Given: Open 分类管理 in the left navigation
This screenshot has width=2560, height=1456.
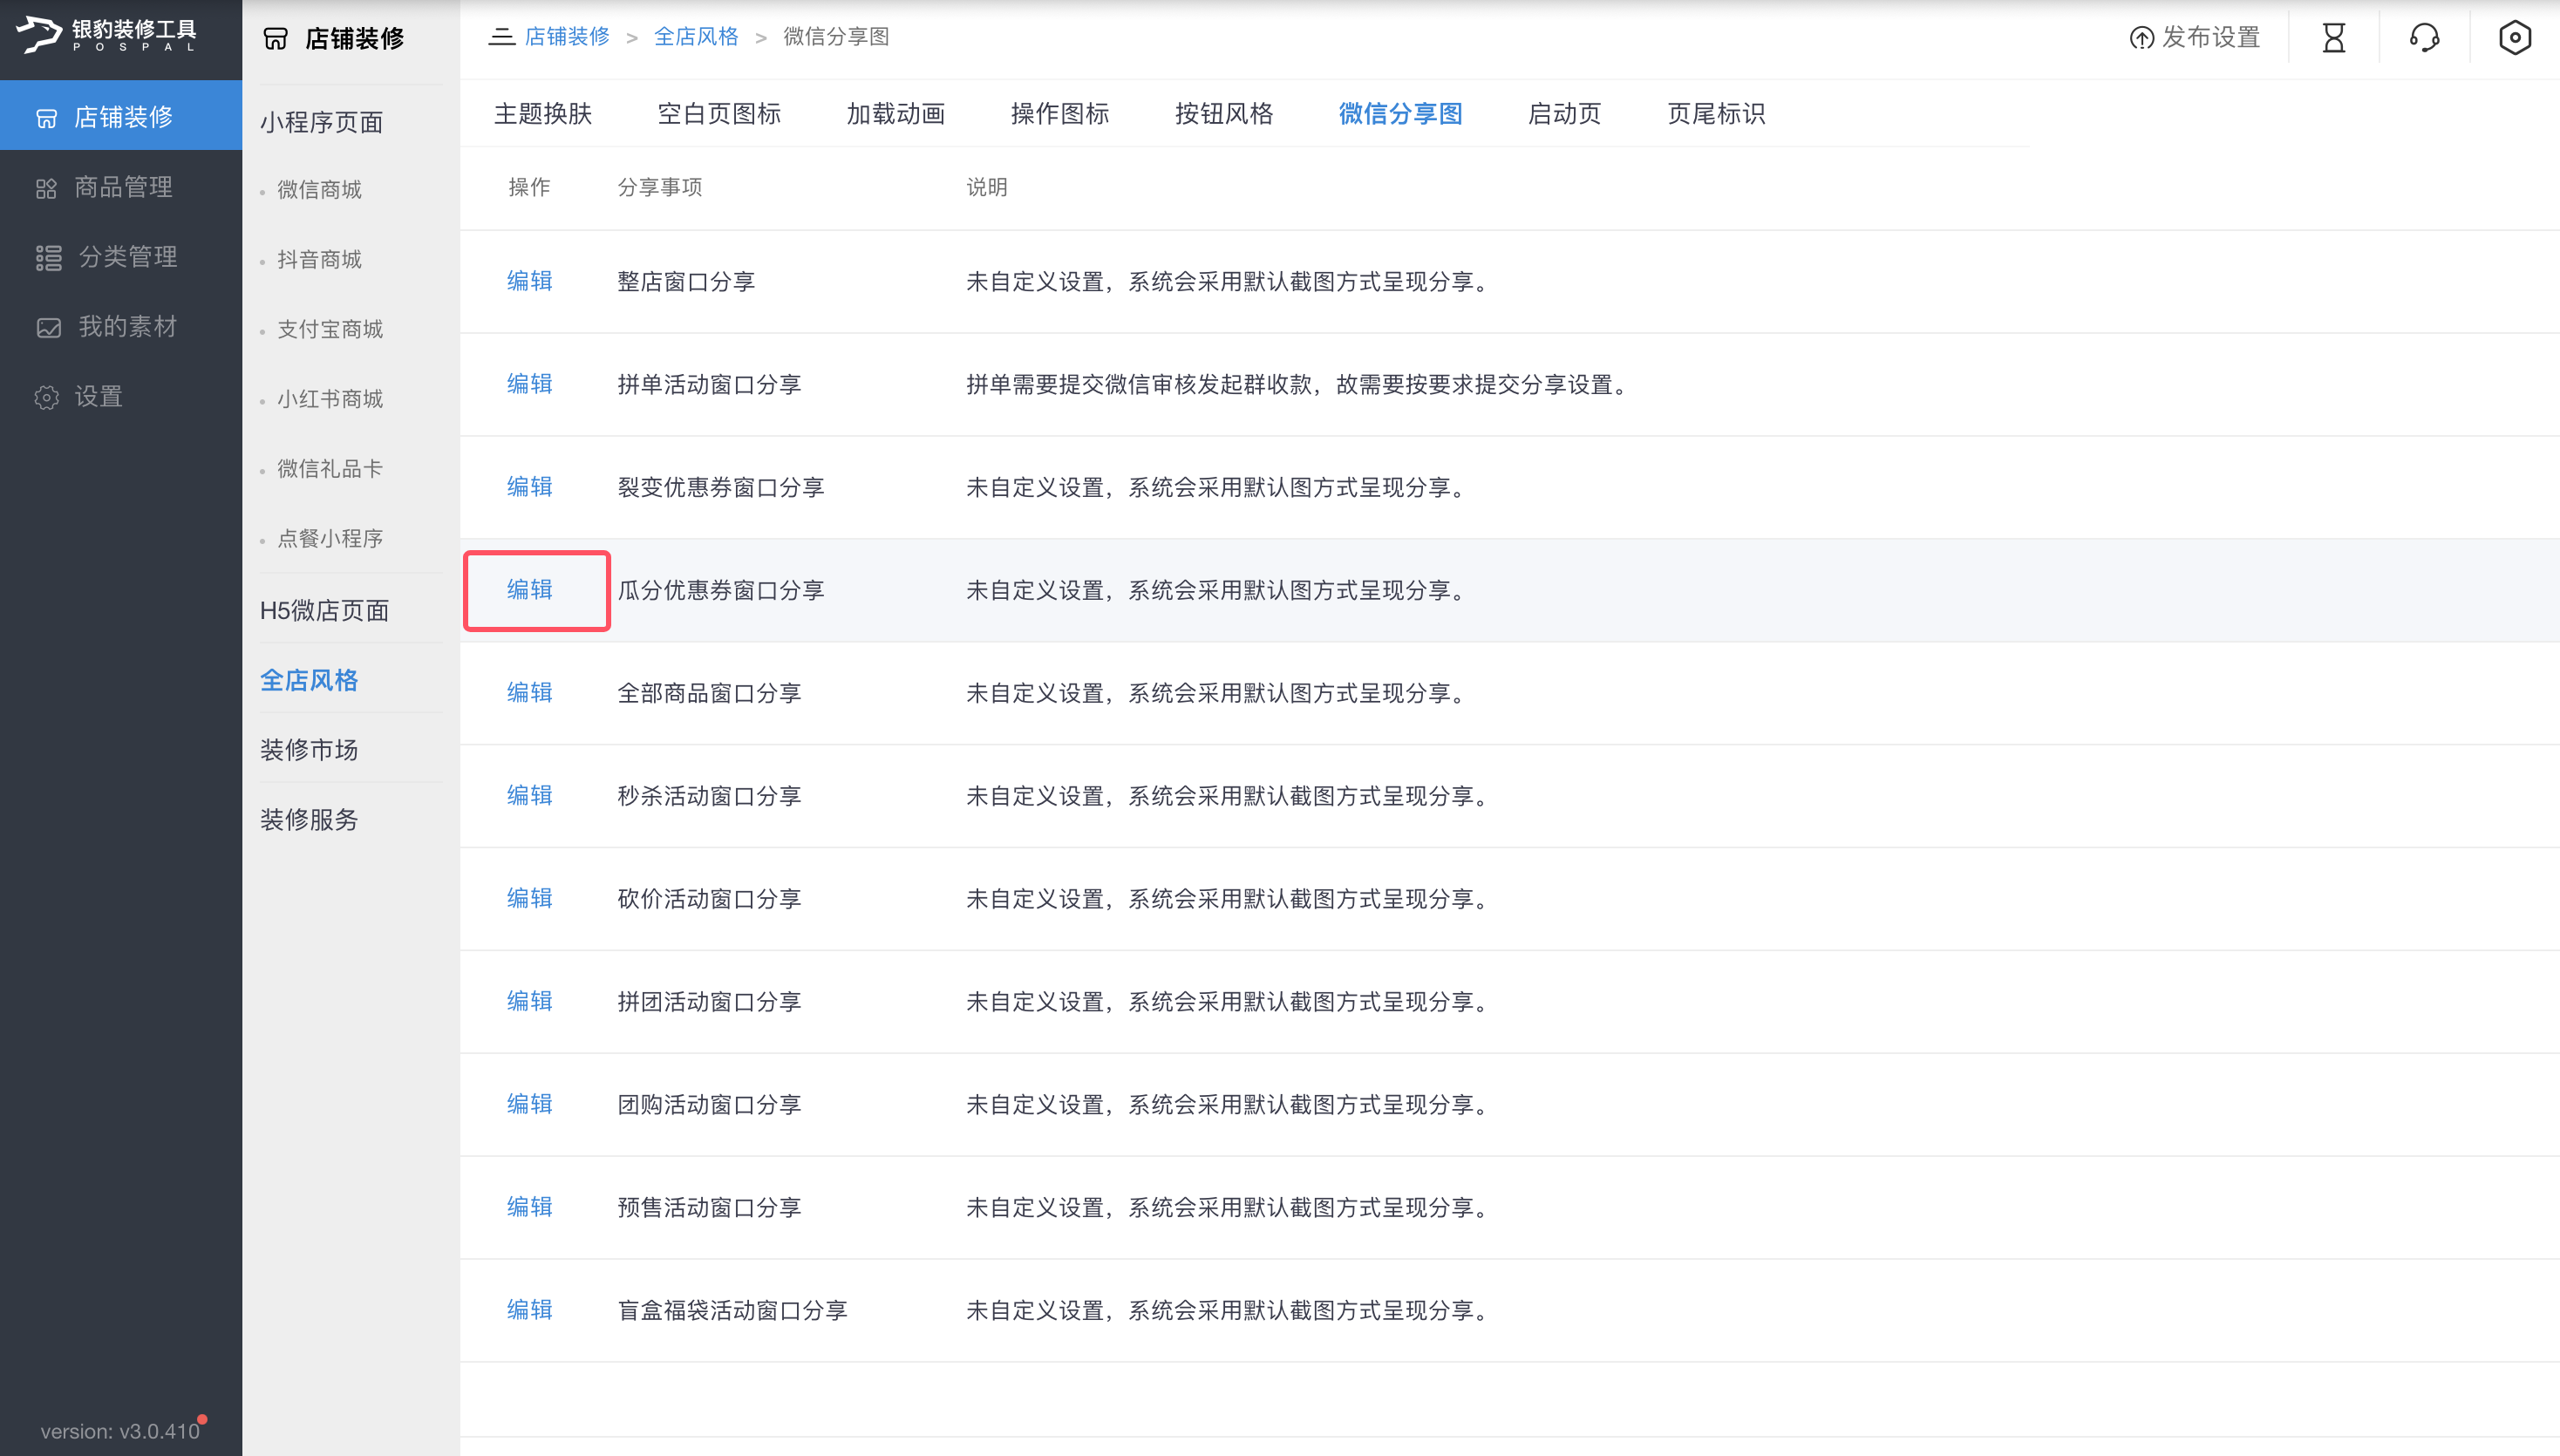Looking at the screenshot, I should [126, 257].
